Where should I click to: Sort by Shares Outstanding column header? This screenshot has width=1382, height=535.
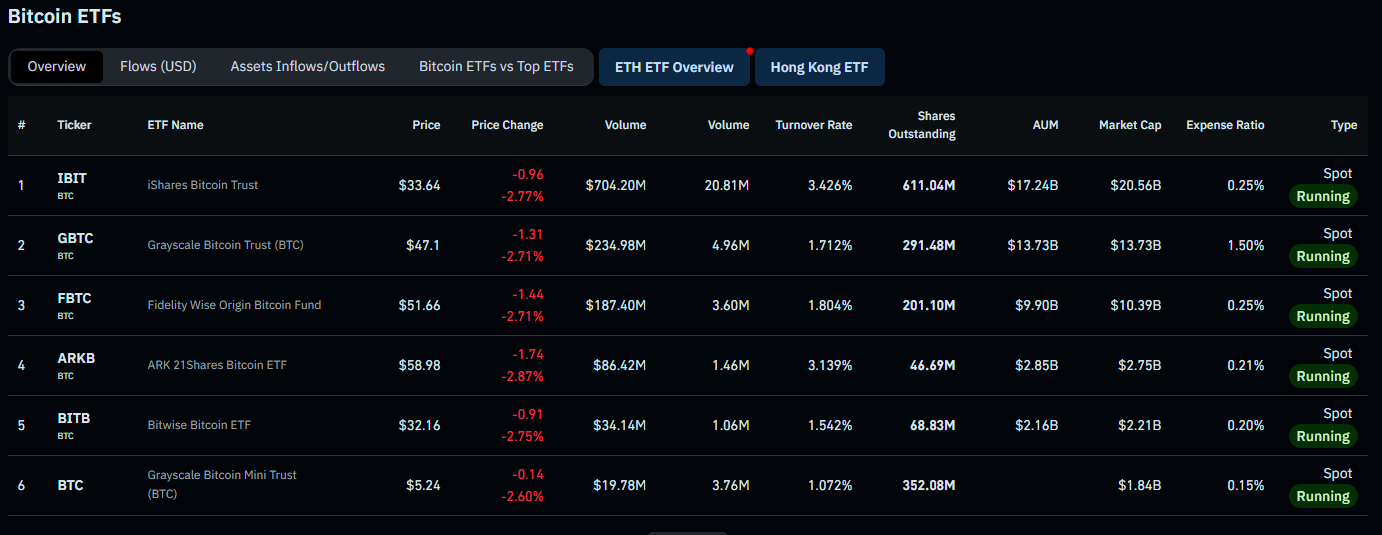922,125
